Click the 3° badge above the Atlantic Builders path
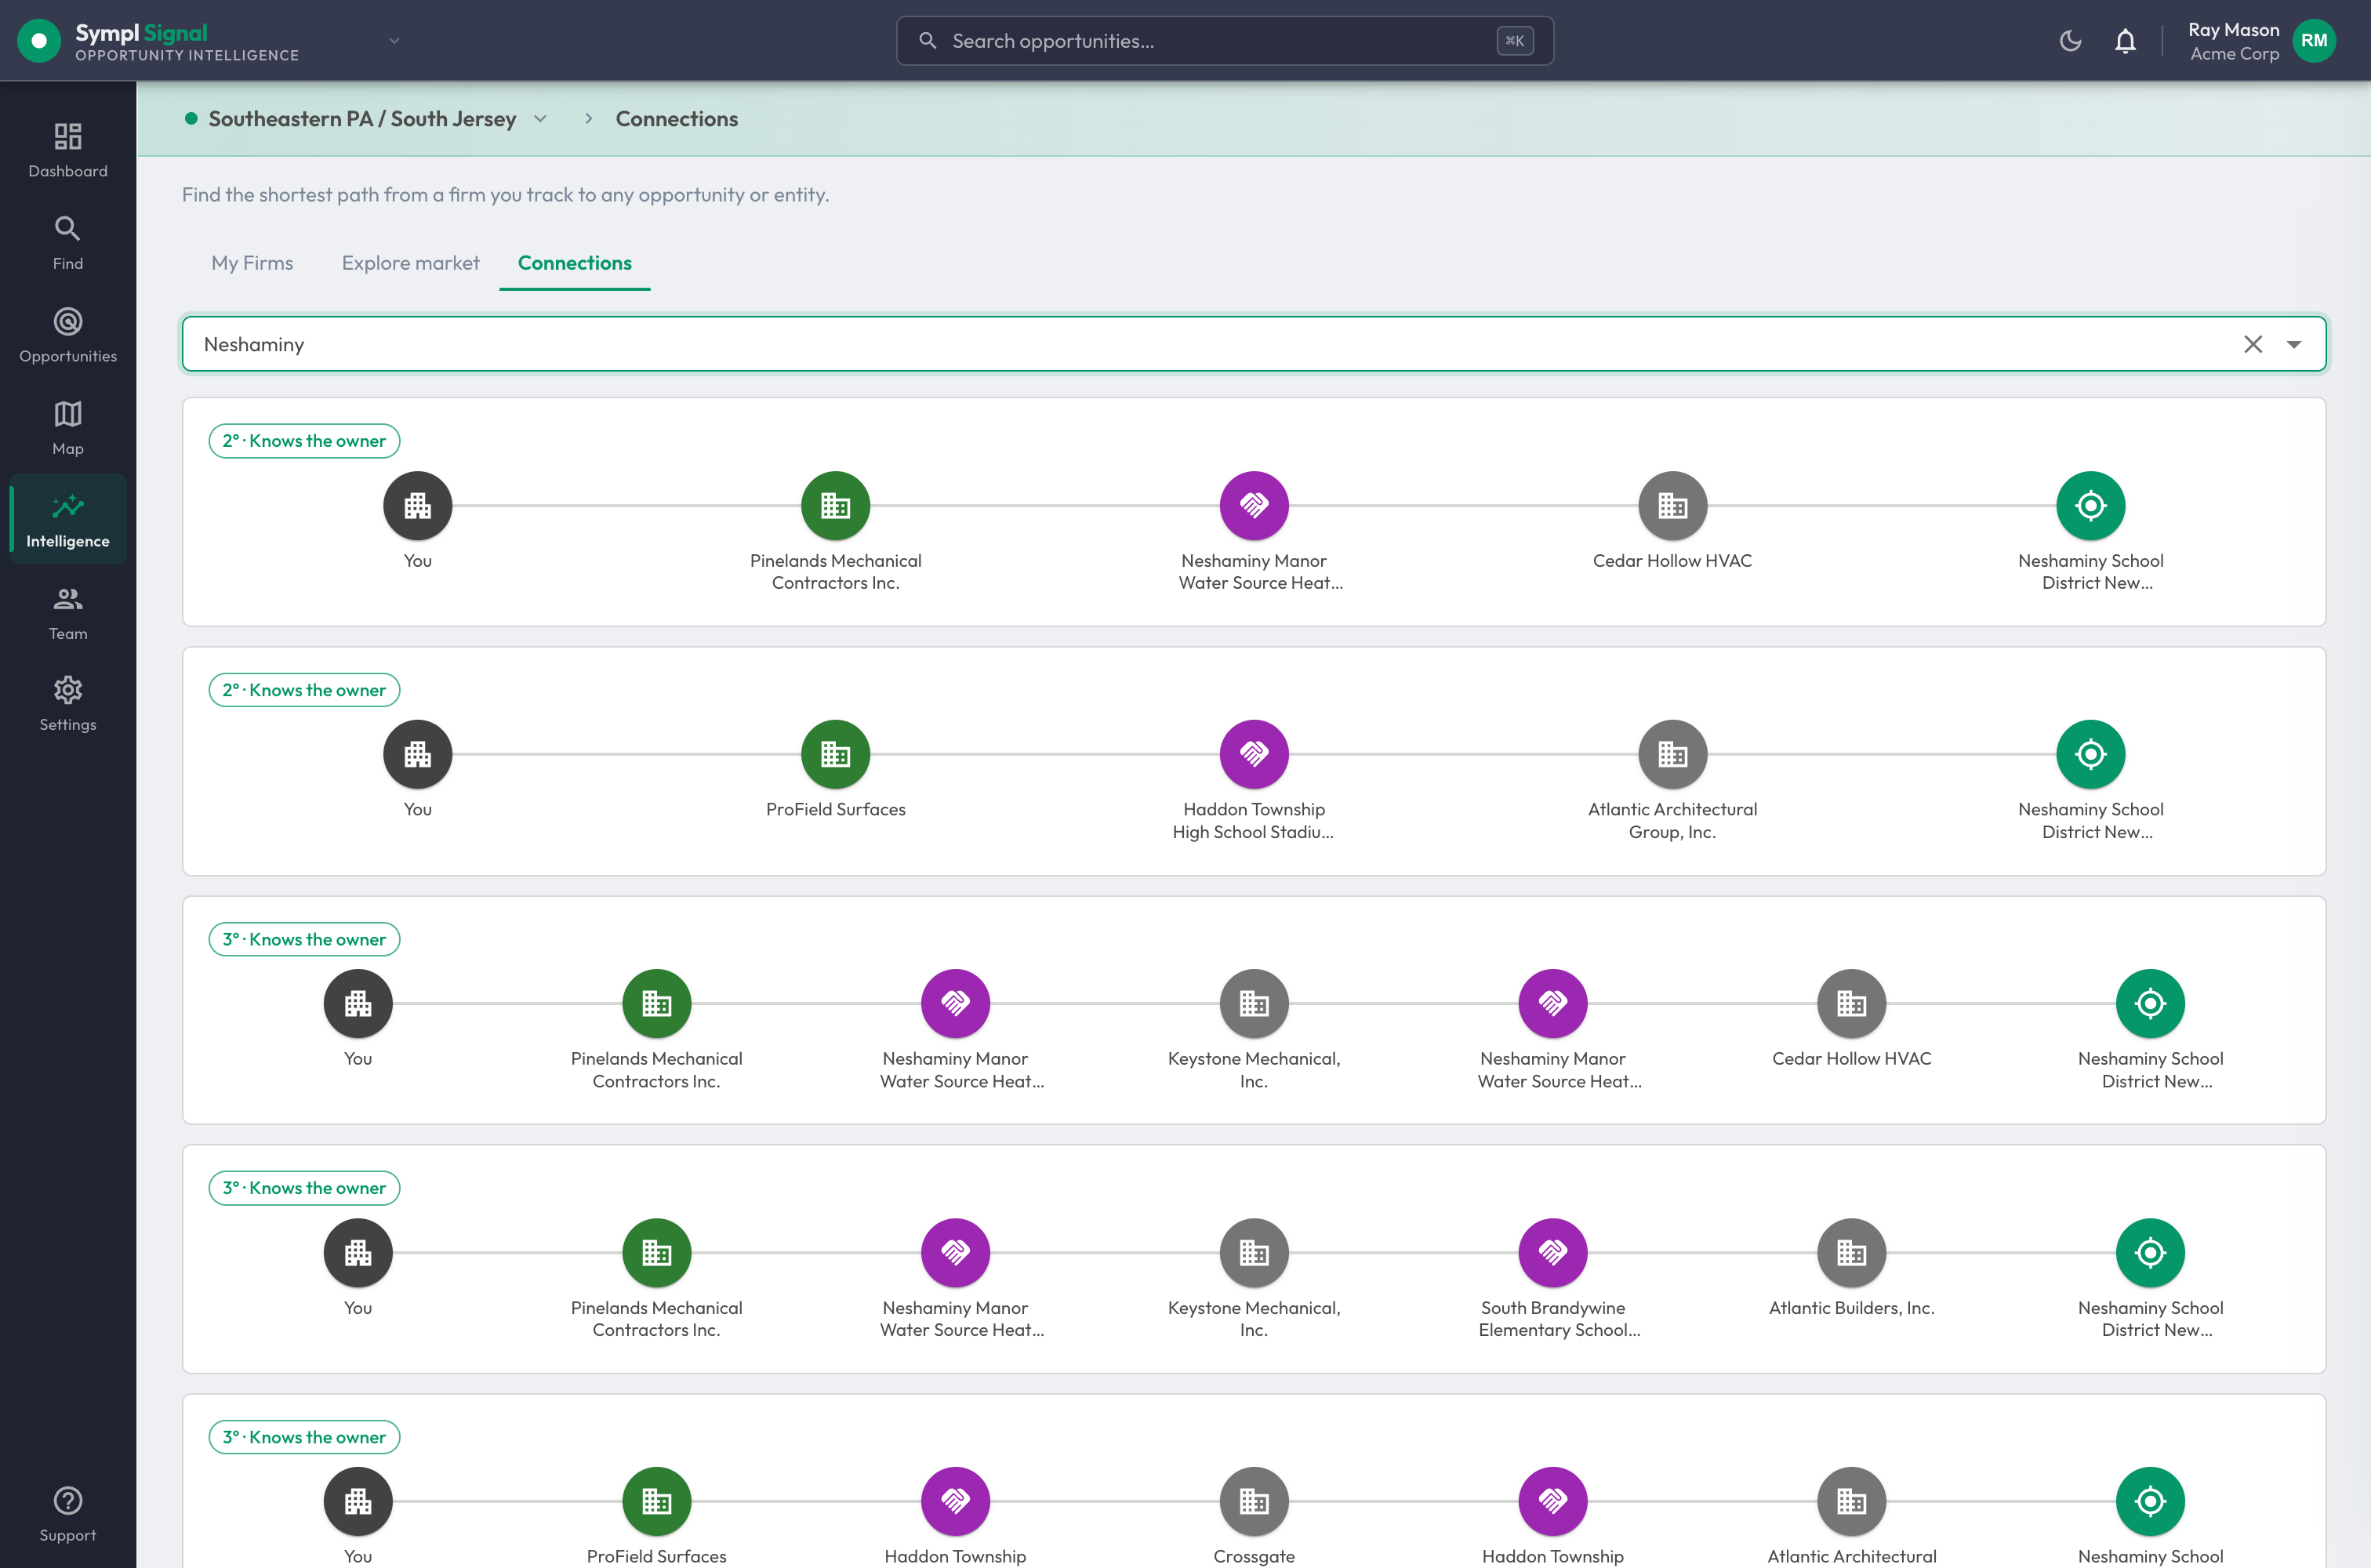 click(304, 1188)
